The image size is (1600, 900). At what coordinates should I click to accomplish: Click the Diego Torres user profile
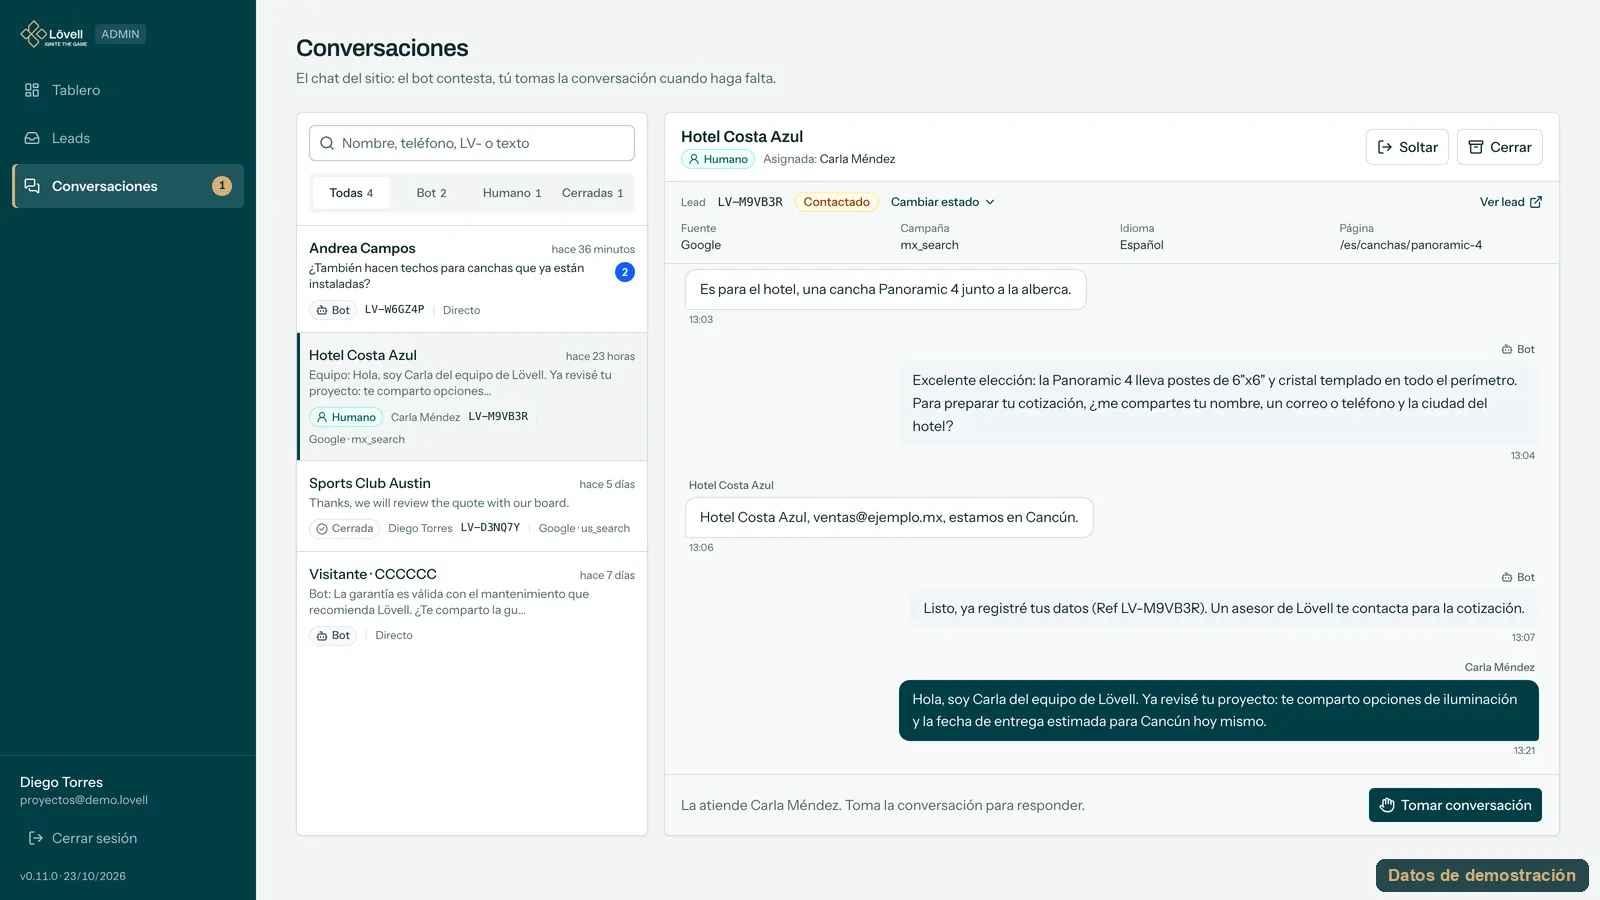pyautogui.click(x=84, y=790)
